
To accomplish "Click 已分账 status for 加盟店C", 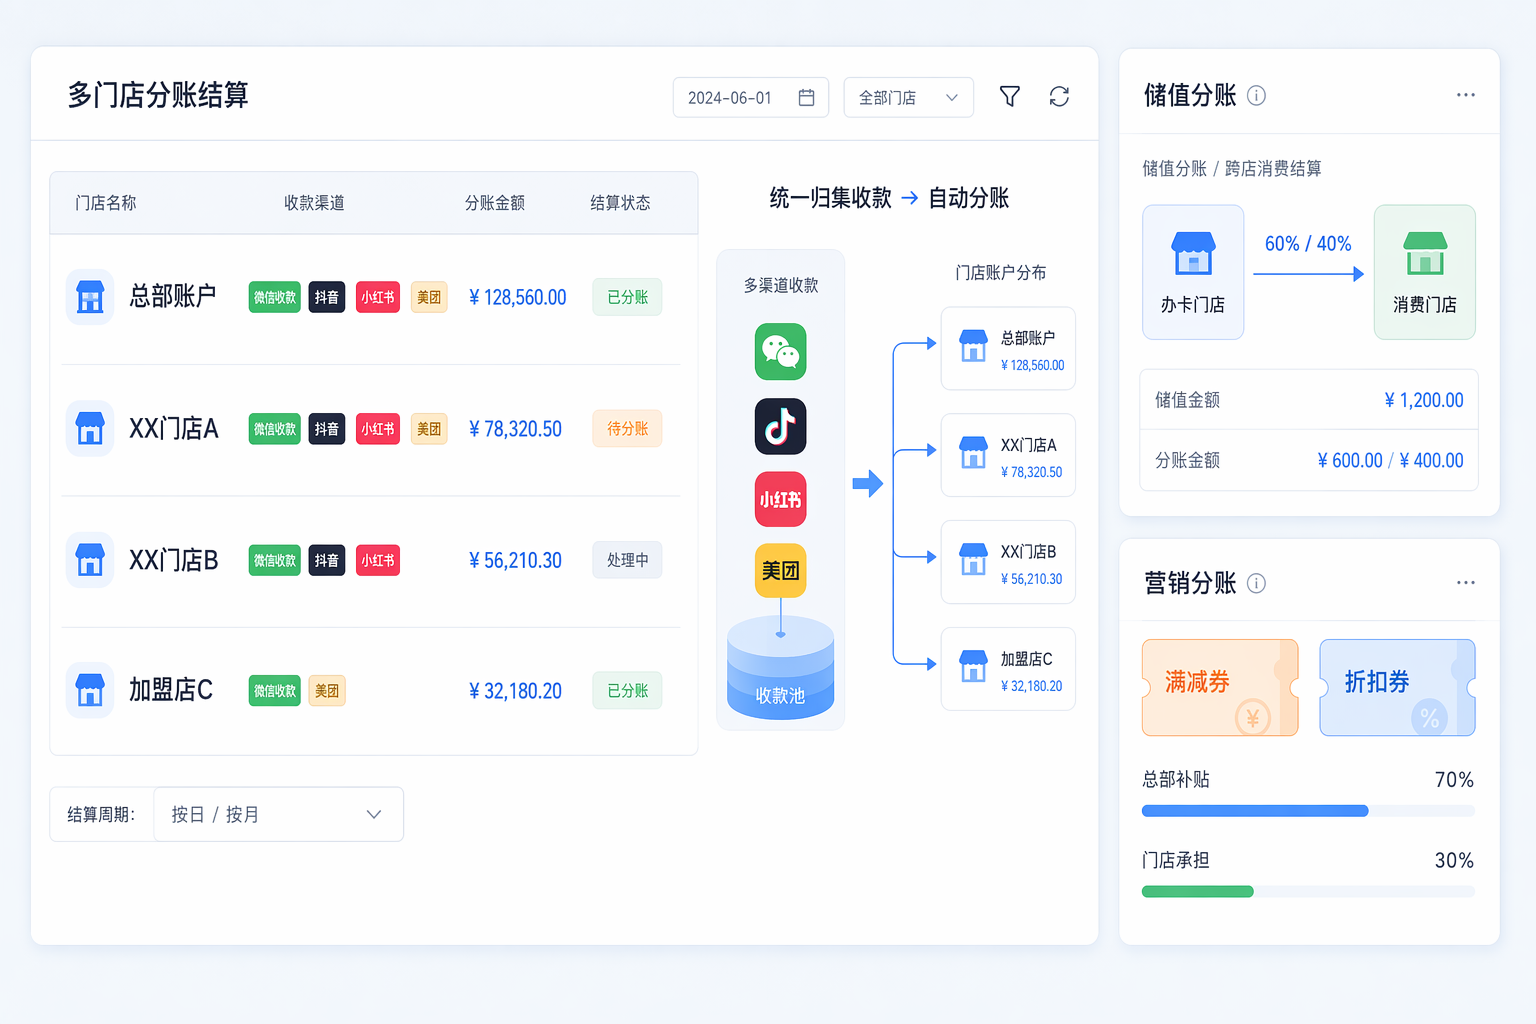I will pos(627,691).
